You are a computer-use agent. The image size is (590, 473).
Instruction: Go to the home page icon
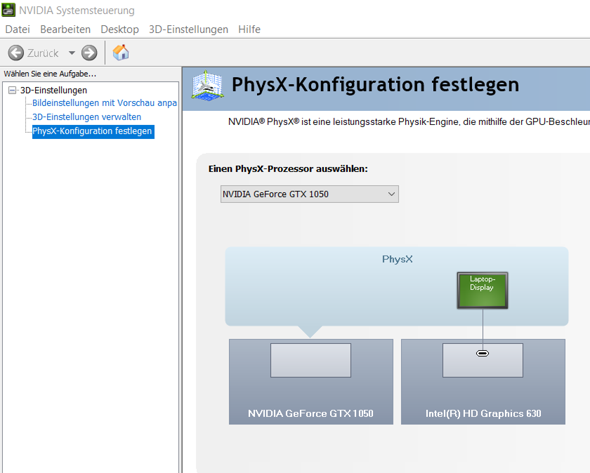pyautogui.click(x=121, y=53)
